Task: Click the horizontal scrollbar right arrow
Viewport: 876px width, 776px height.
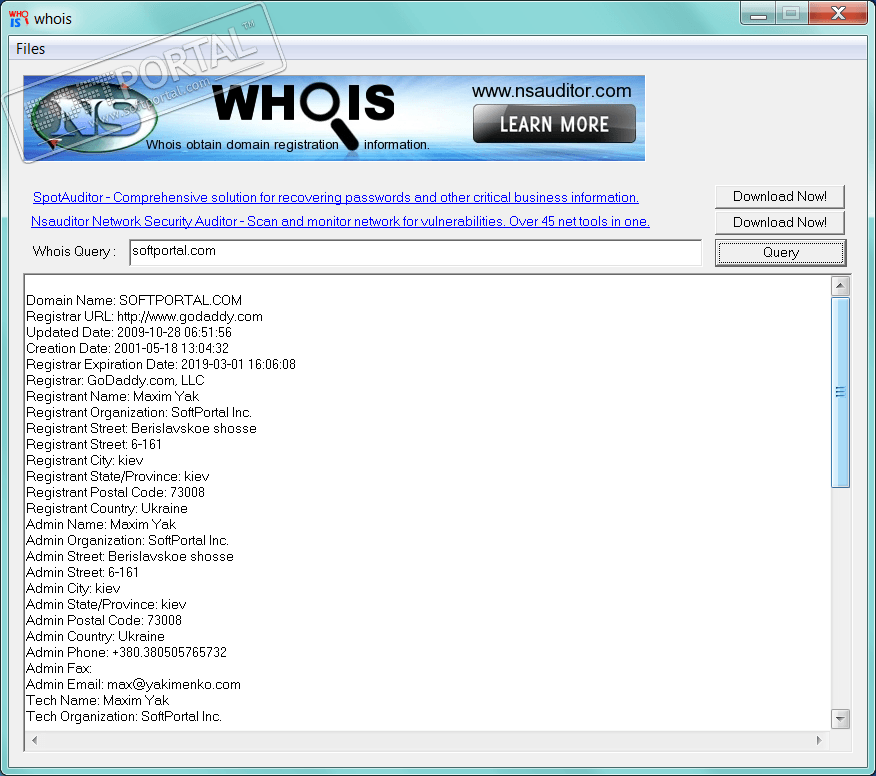Action: point(819,740)
